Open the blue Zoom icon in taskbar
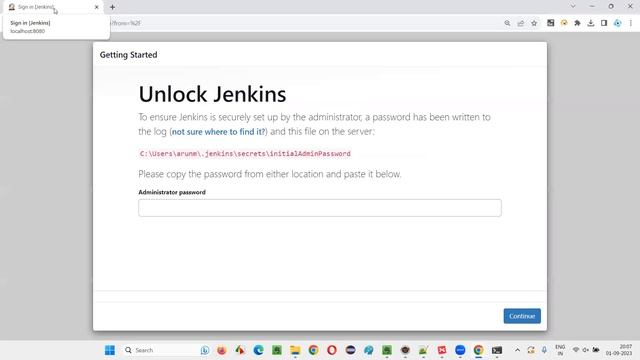 [x=460, y=350]
